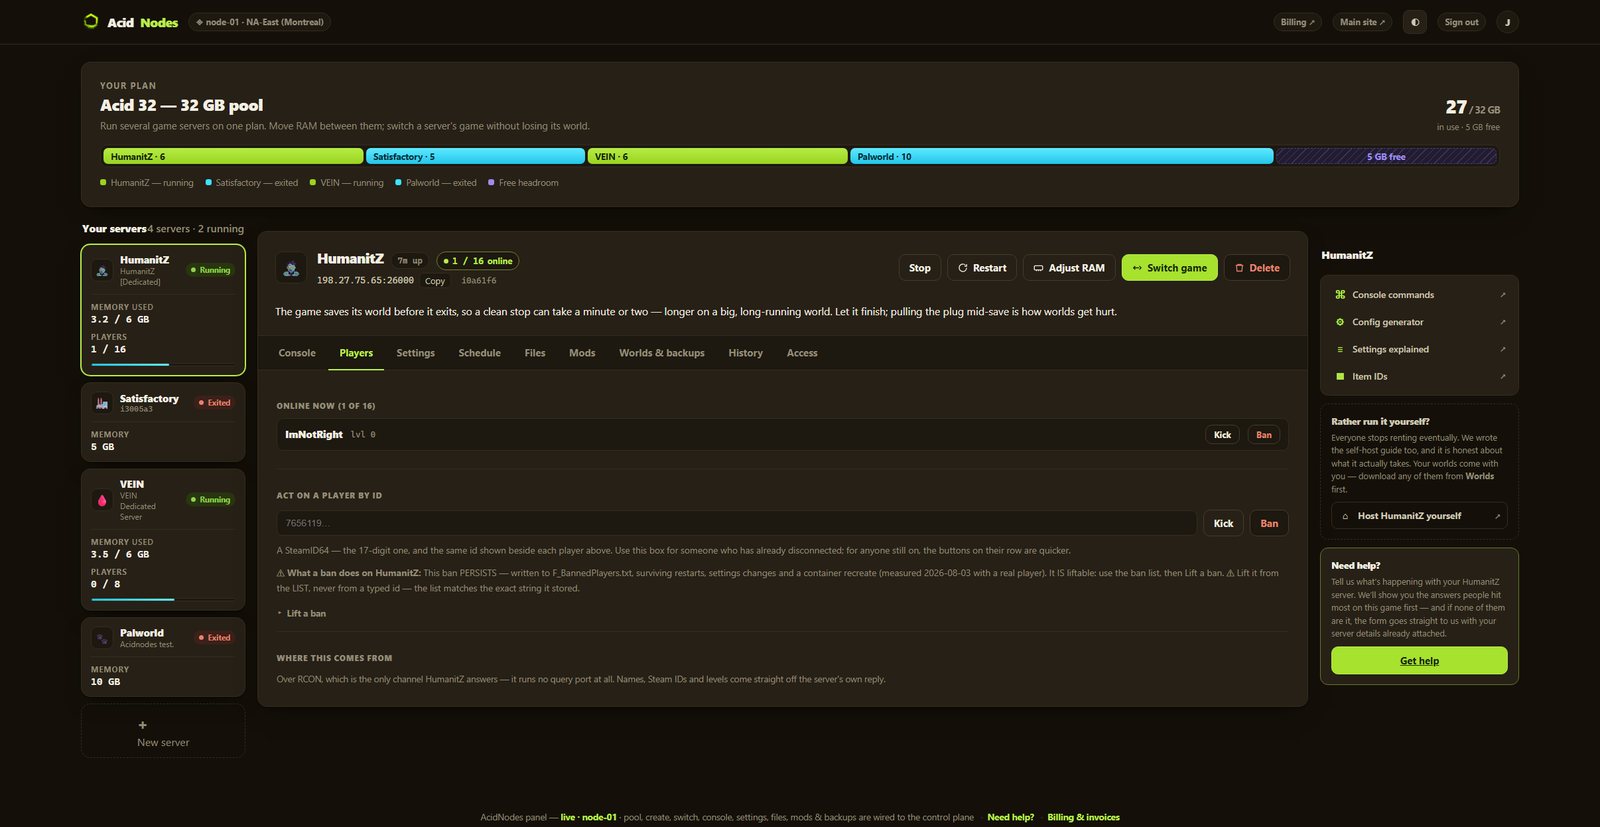Open the Mods tab

coord(582,353)
